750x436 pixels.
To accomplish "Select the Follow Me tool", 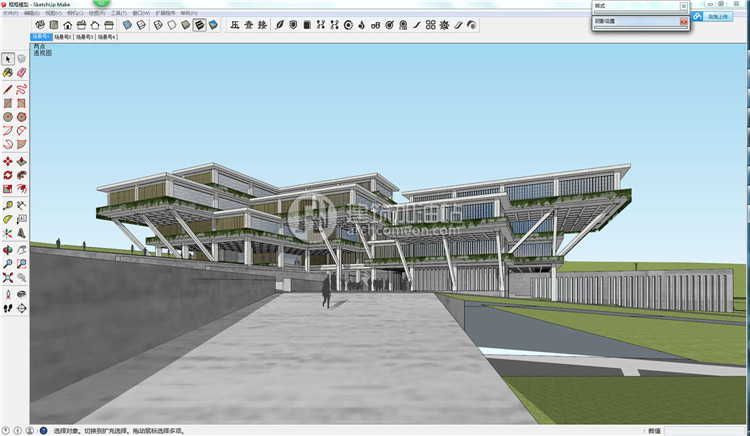I will pyautogui.click(x=22, y=175).
